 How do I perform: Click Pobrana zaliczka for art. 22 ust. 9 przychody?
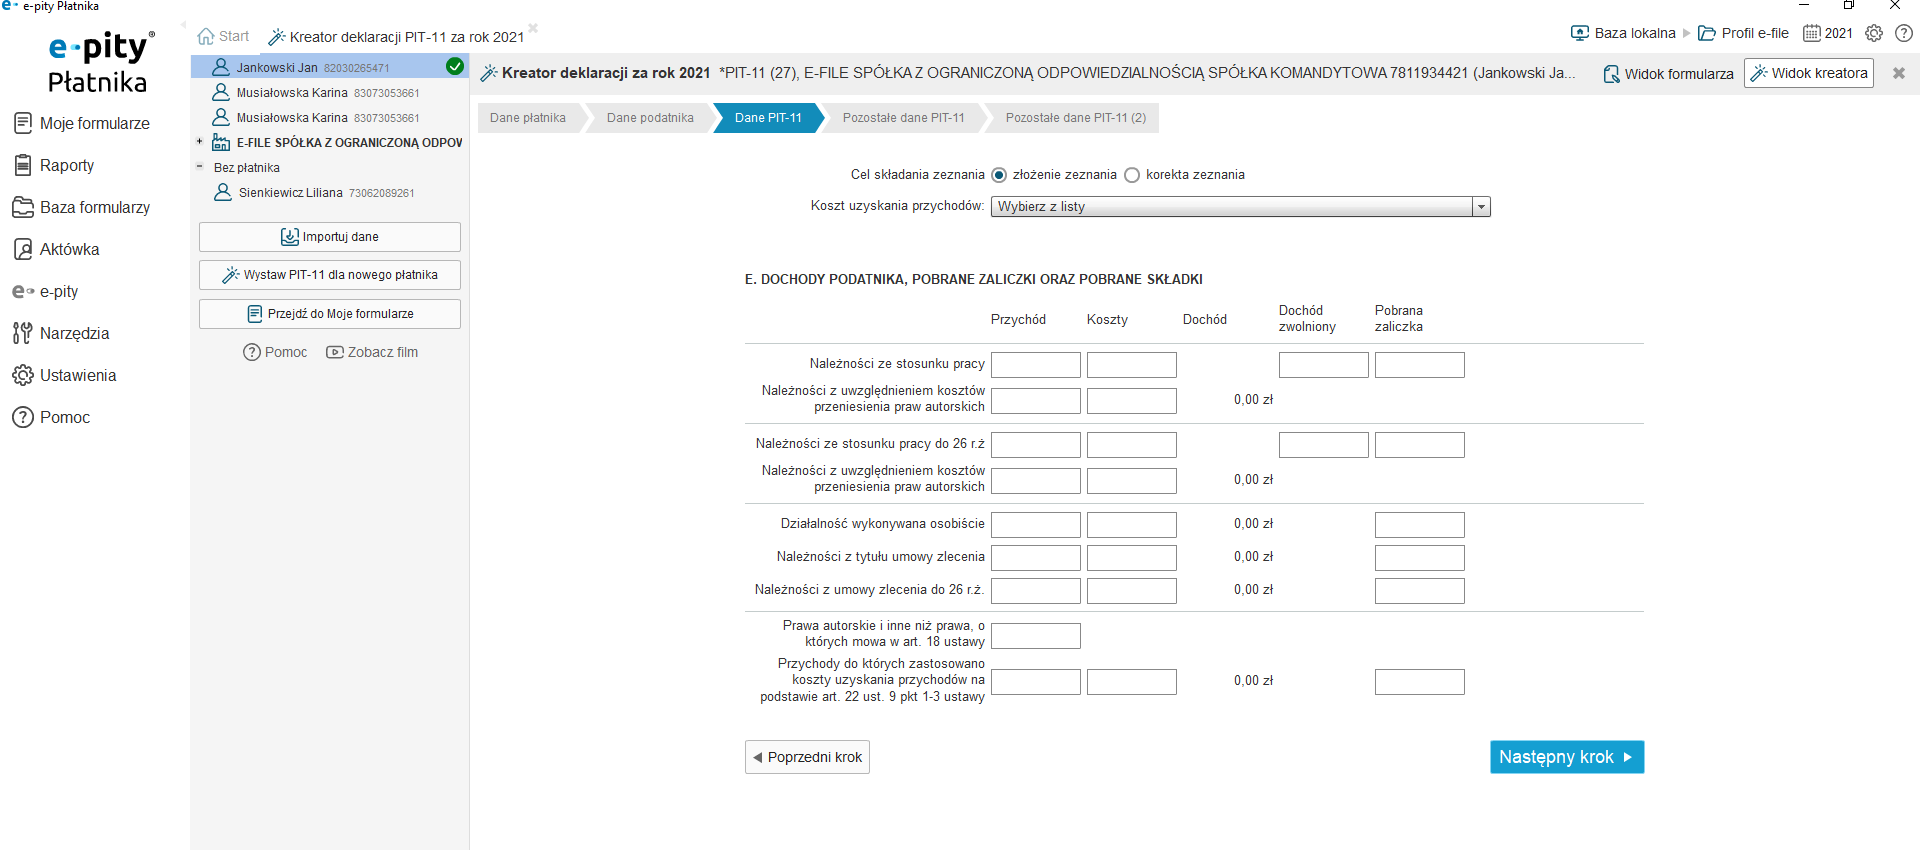1420,682
